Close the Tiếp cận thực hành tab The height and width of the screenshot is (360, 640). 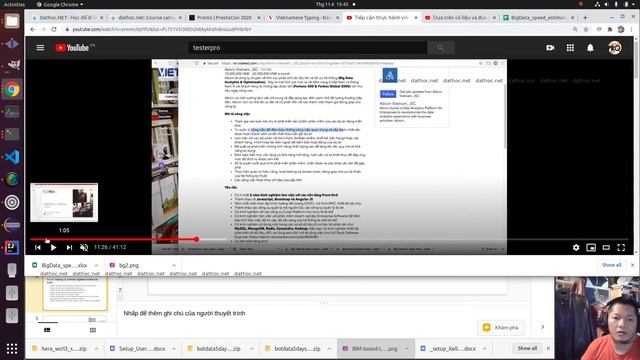click(416, 18)
